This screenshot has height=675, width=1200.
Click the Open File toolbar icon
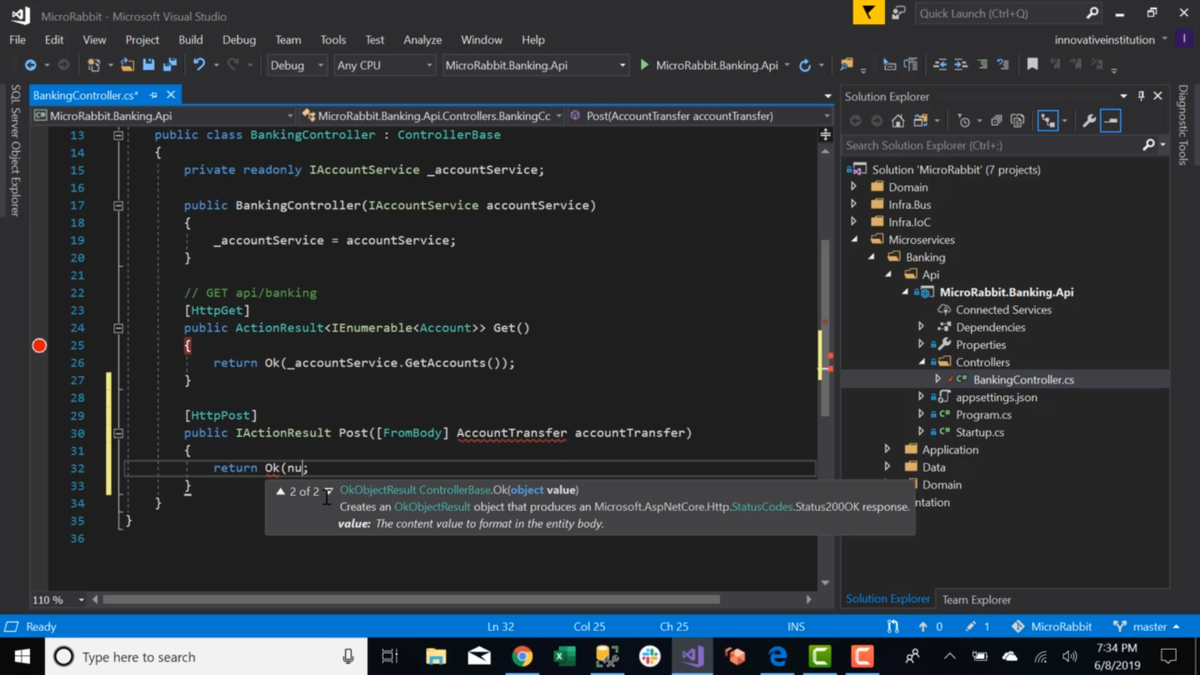[x=127, y=65]
